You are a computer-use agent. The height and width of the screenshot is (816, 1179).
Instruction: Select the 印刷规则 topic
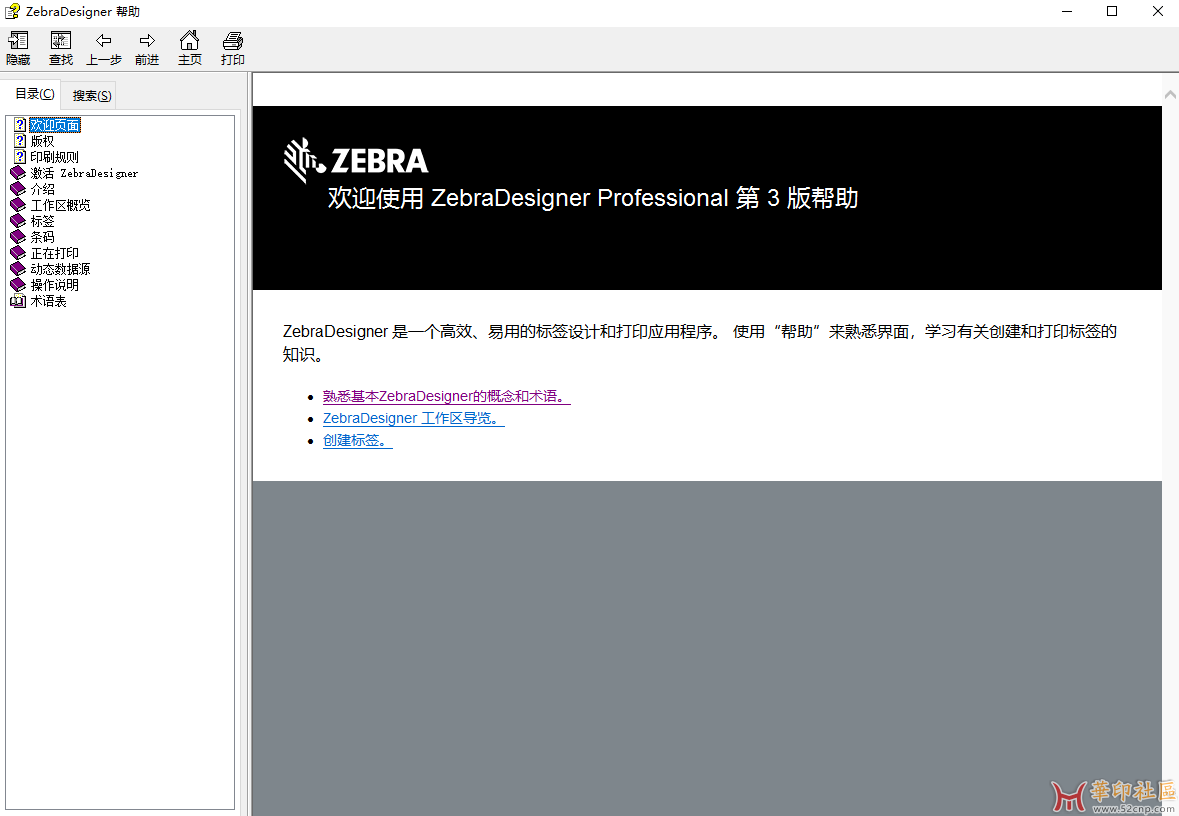point(54,156)
